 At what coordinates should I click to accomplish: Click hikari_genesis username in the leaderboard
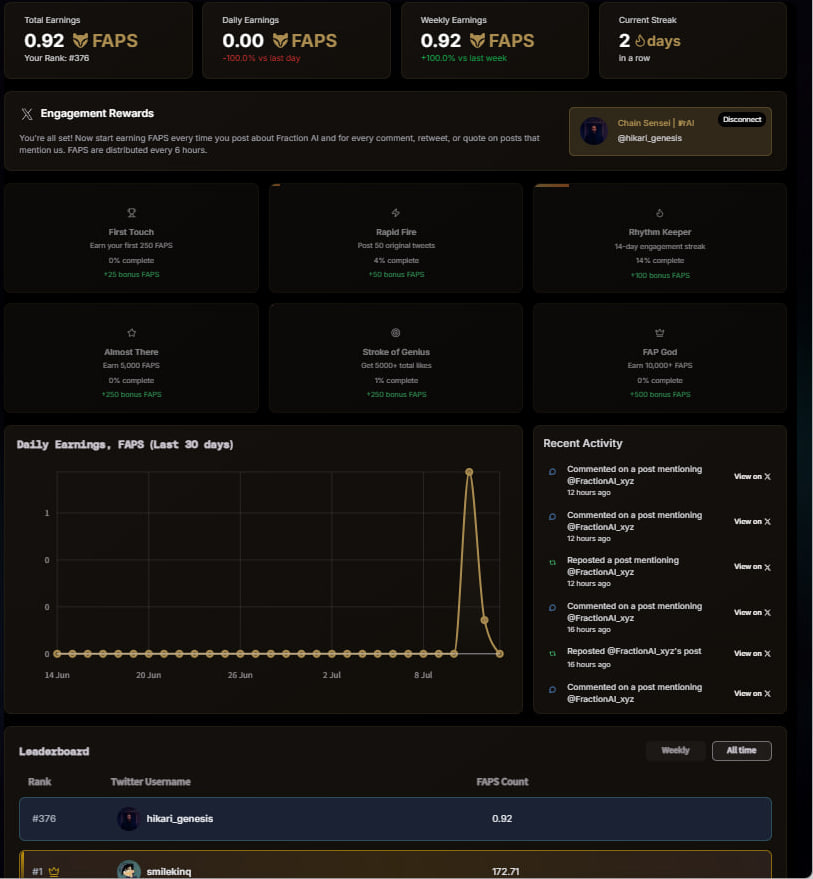pyautogui.click(x=179, y=818)
